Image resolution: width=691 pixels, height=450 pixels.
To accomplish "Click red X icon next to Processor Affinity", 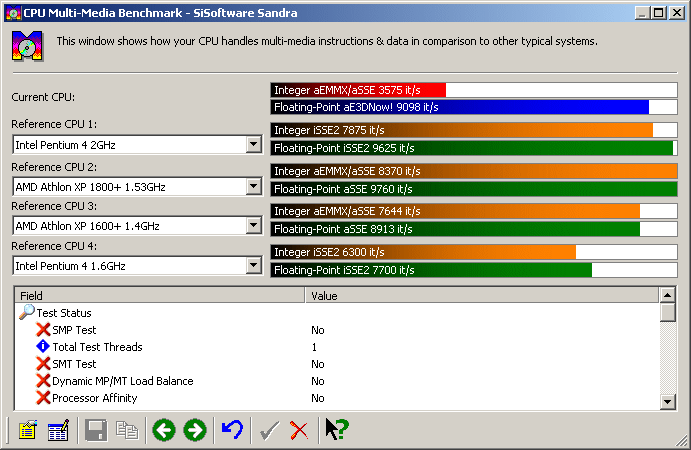I will (x=43, y=398).
